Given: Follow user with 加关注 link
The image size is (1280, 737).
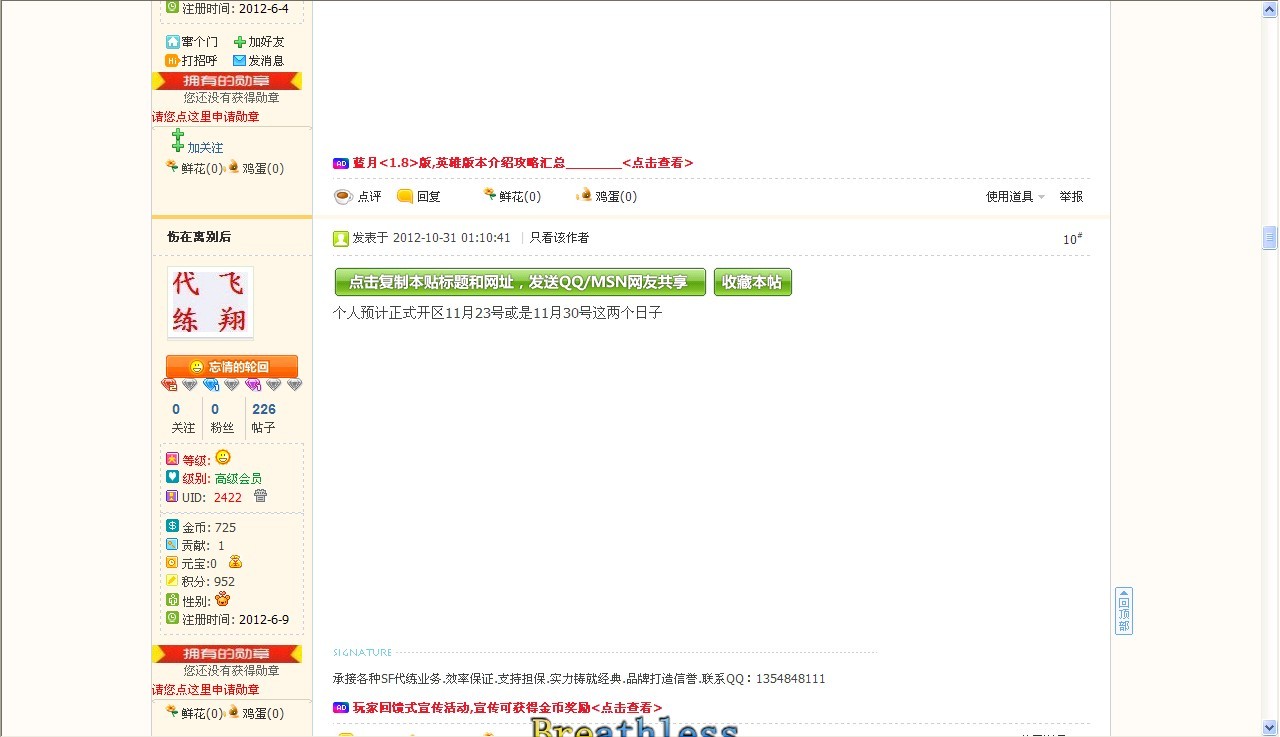Looking at the screenshot, I should click(x=204, y=148).
